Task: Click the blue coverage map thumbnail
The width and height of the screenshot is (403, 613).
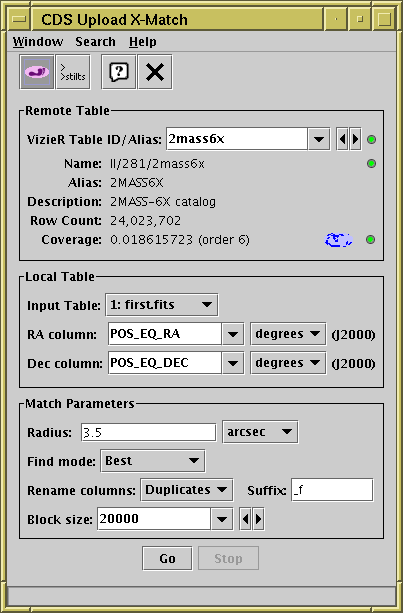Action: tap(339, 240)
